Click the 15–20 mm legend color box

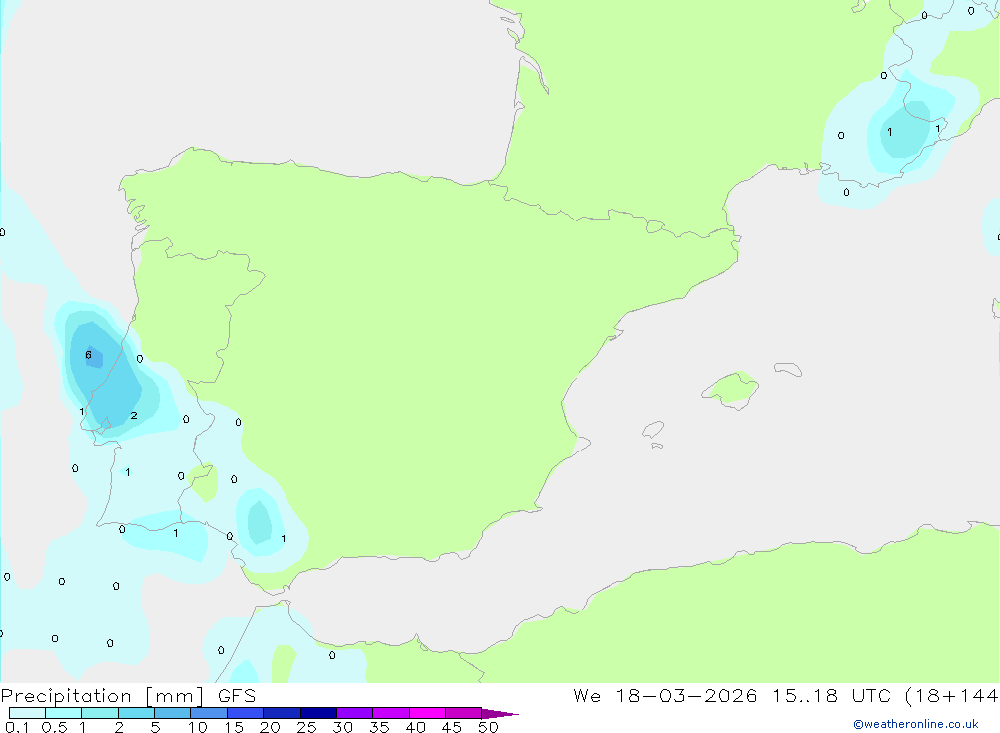246,713
